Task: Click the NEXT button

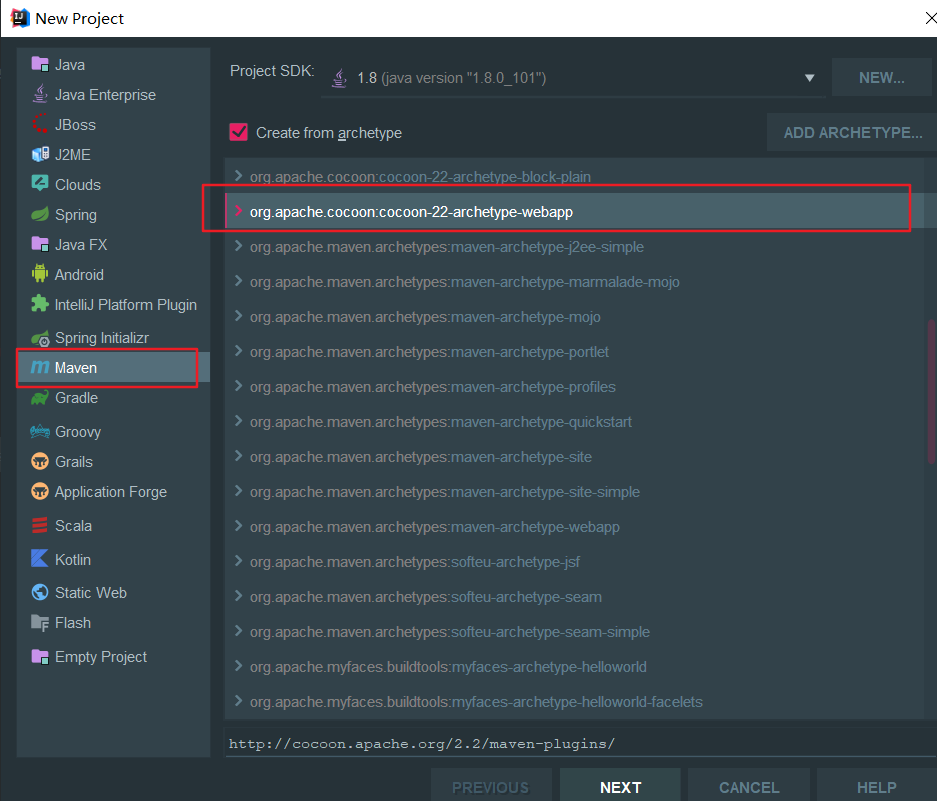Action: tap(620, 785)
